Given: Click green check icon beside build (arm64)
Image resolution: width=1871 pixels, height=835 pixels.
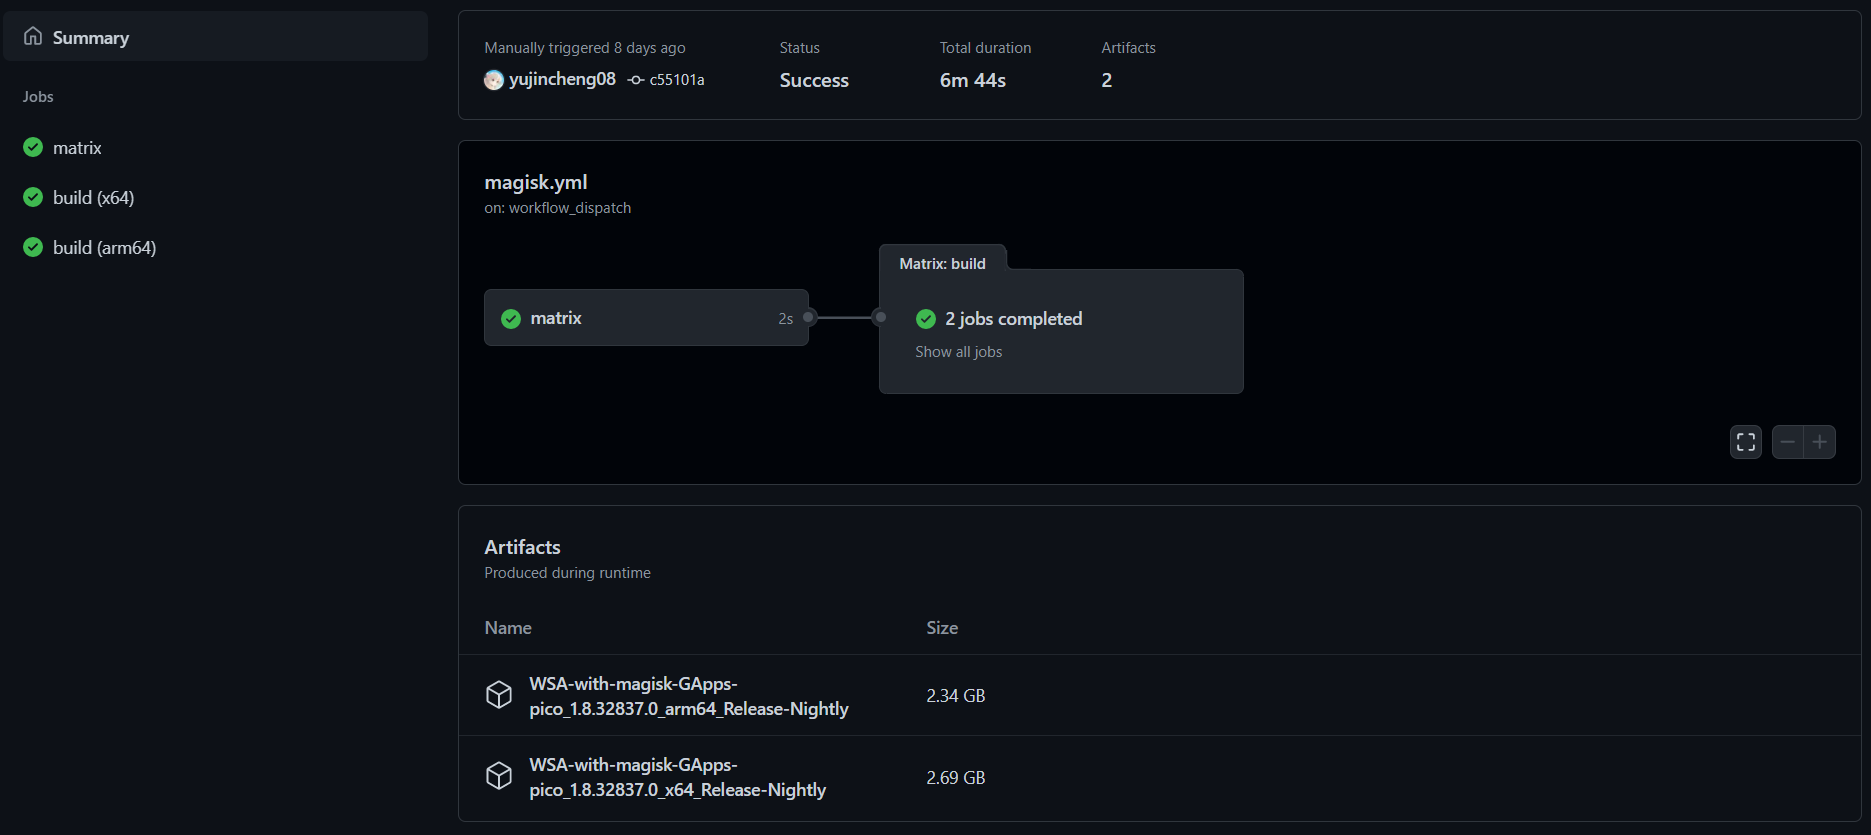Looking at the screenshot, I should click(x=33, y=247).
